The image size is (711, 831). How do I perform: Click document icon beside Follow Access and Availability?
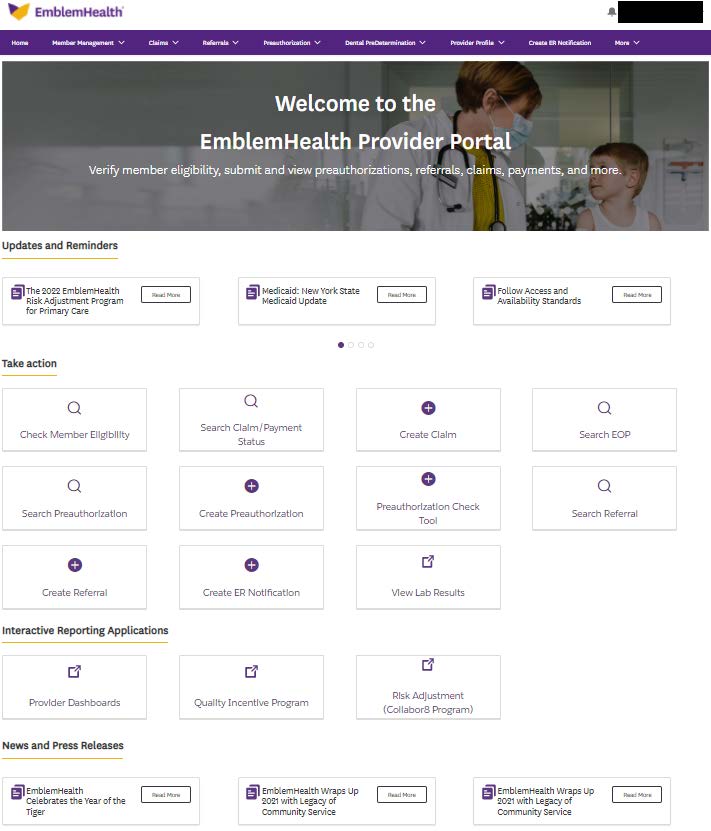pos(488,292)
